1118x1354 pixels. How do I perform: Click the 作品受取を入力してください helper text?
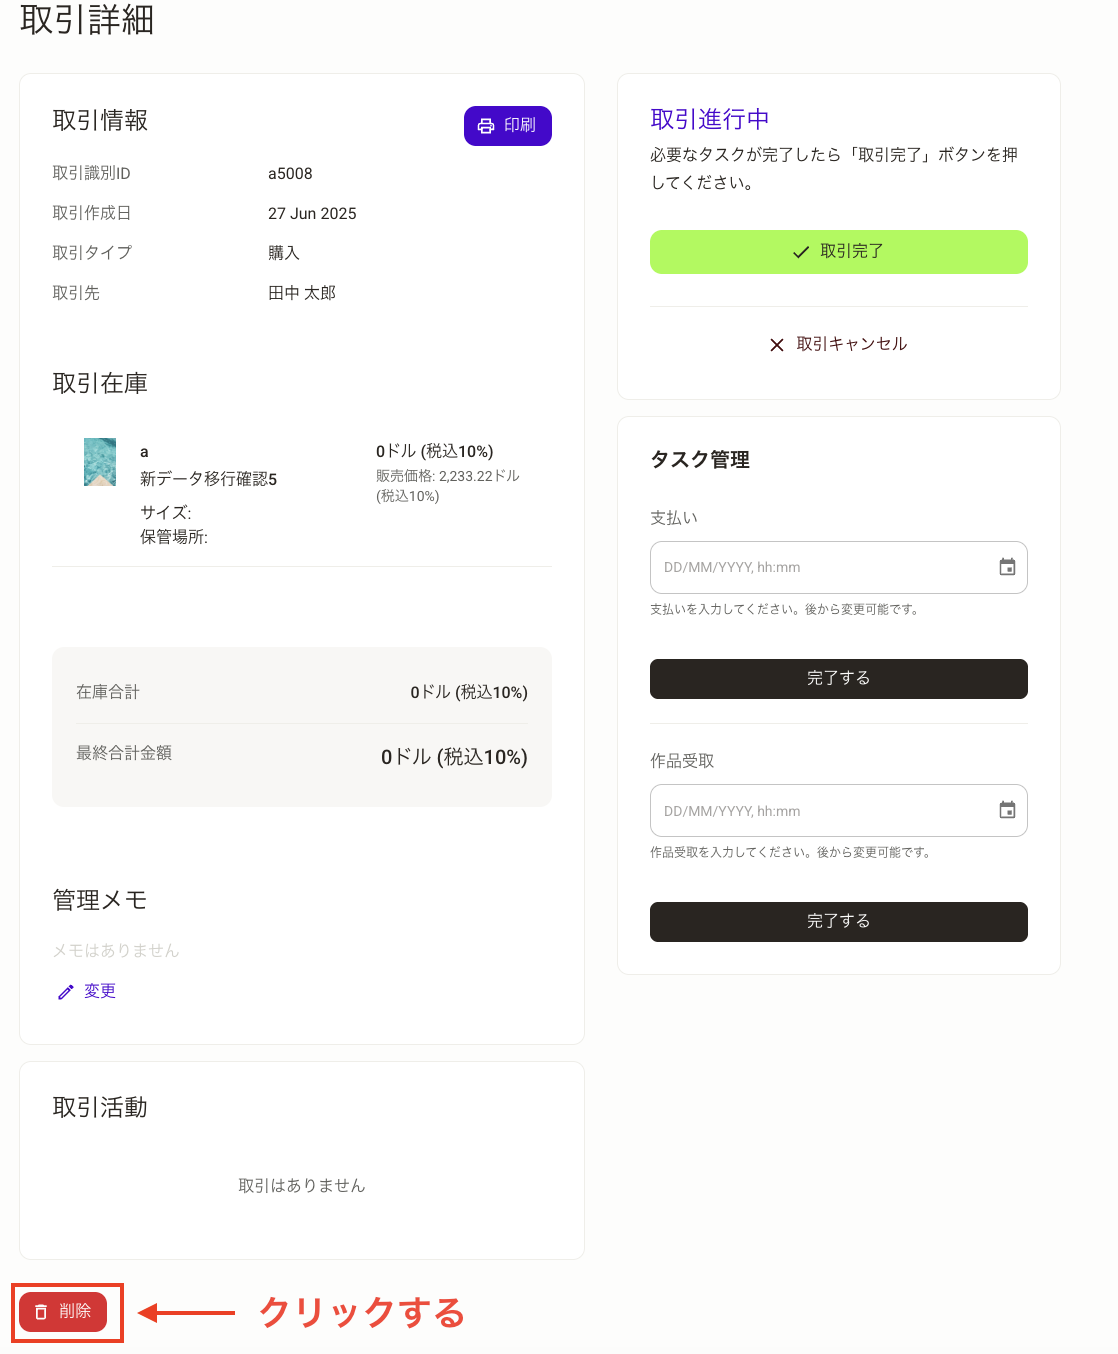click(x=791, y=852)
